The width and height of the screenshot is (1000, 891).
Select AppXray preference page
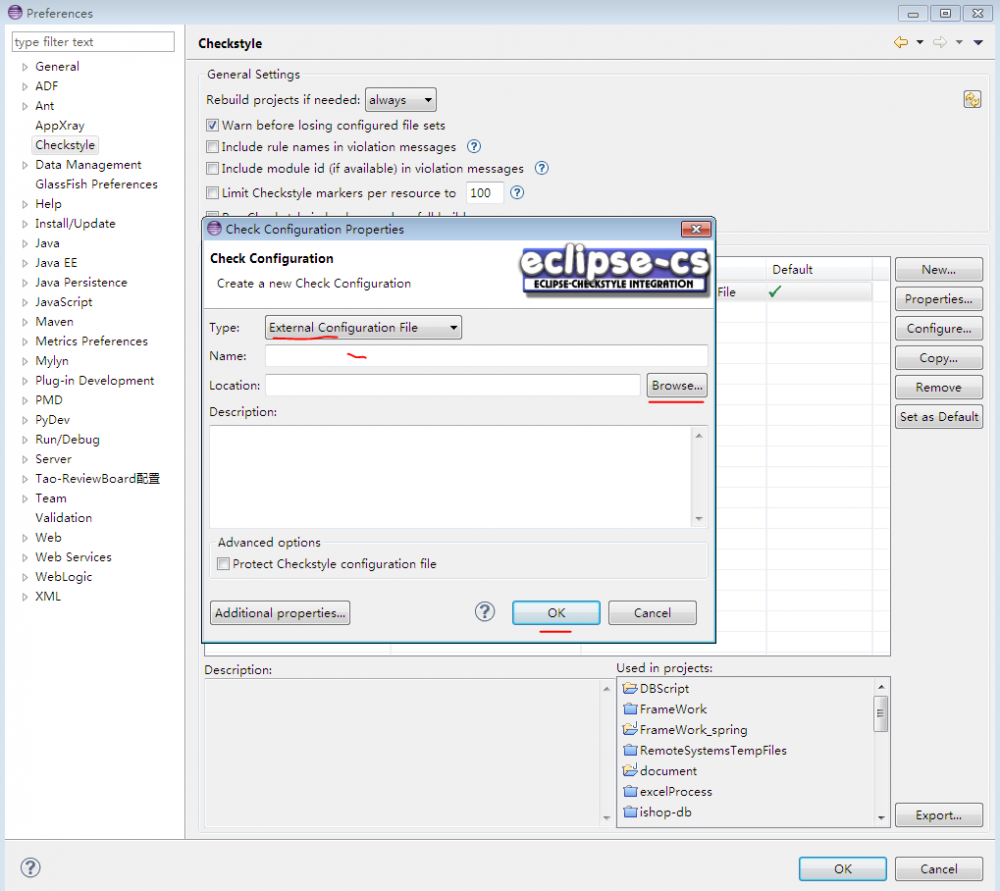click(x=59, y=125)
